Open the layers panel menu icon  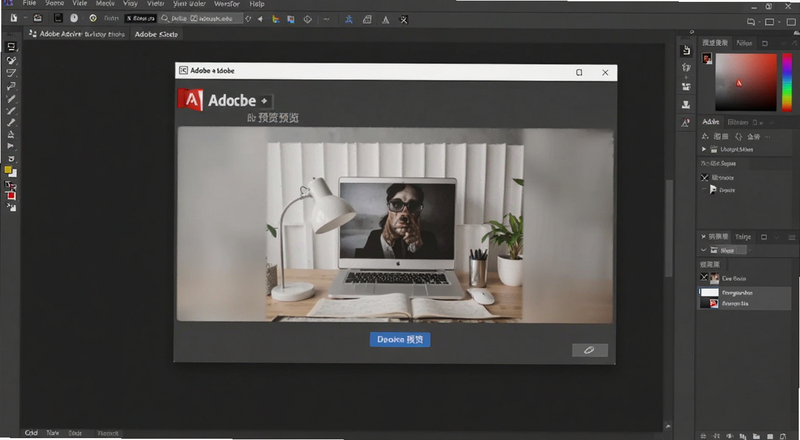(792, 237)
